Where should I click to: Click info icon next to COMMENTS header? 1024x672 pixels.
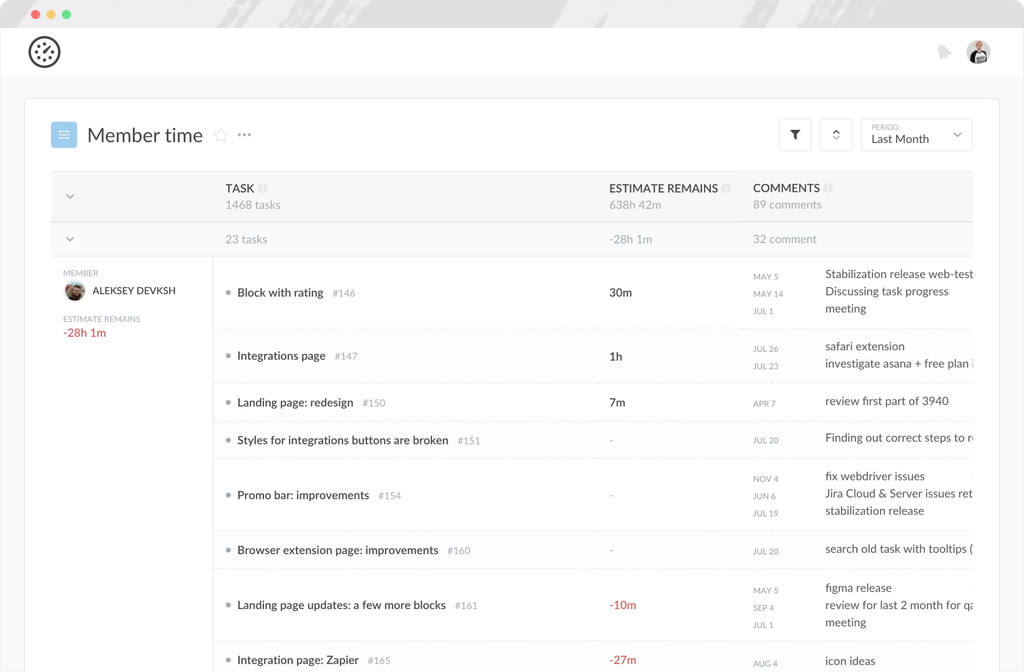[x=829, y=188]
